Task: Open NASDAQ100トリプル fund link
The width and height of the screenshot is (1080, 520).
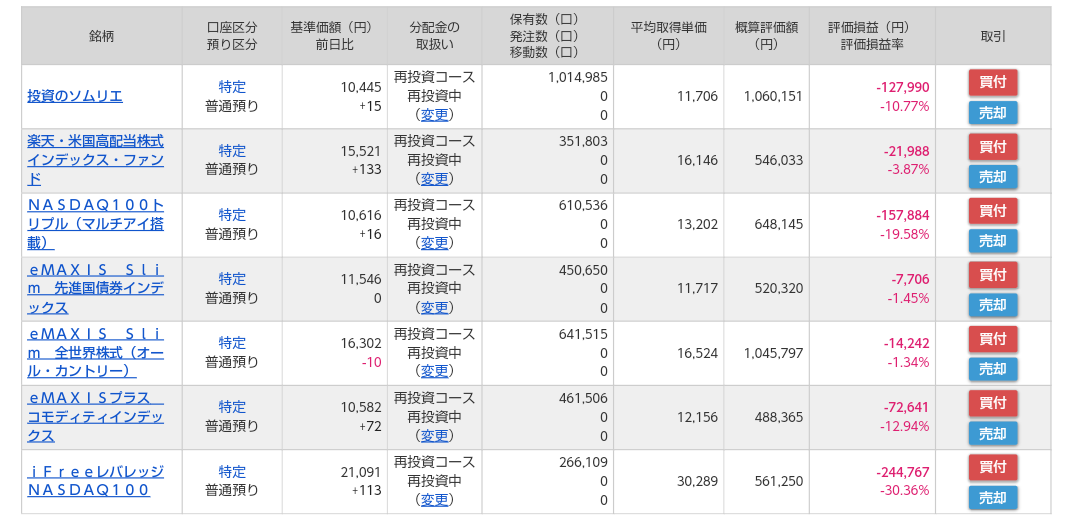Action: coord(96,225)
